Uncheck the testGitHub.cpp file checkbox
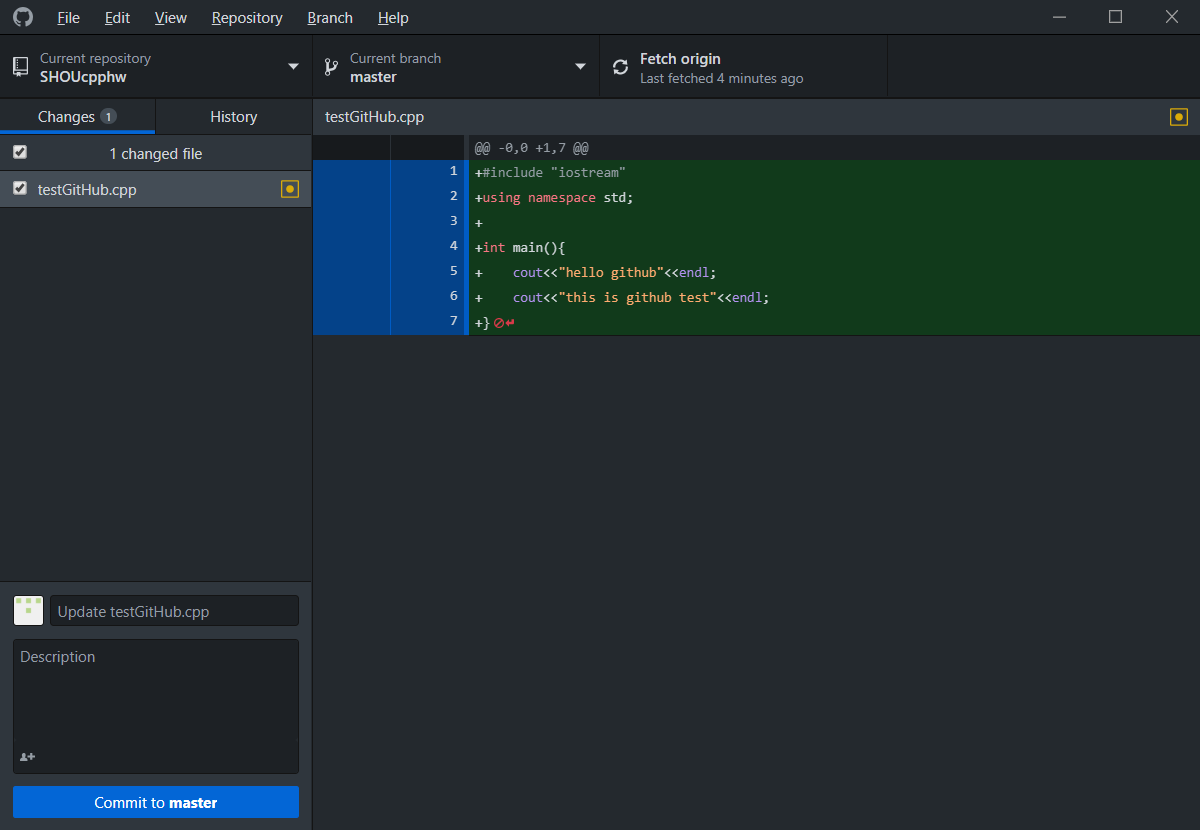This screenshot has height=830, width=1200. (x=20, y=189)
